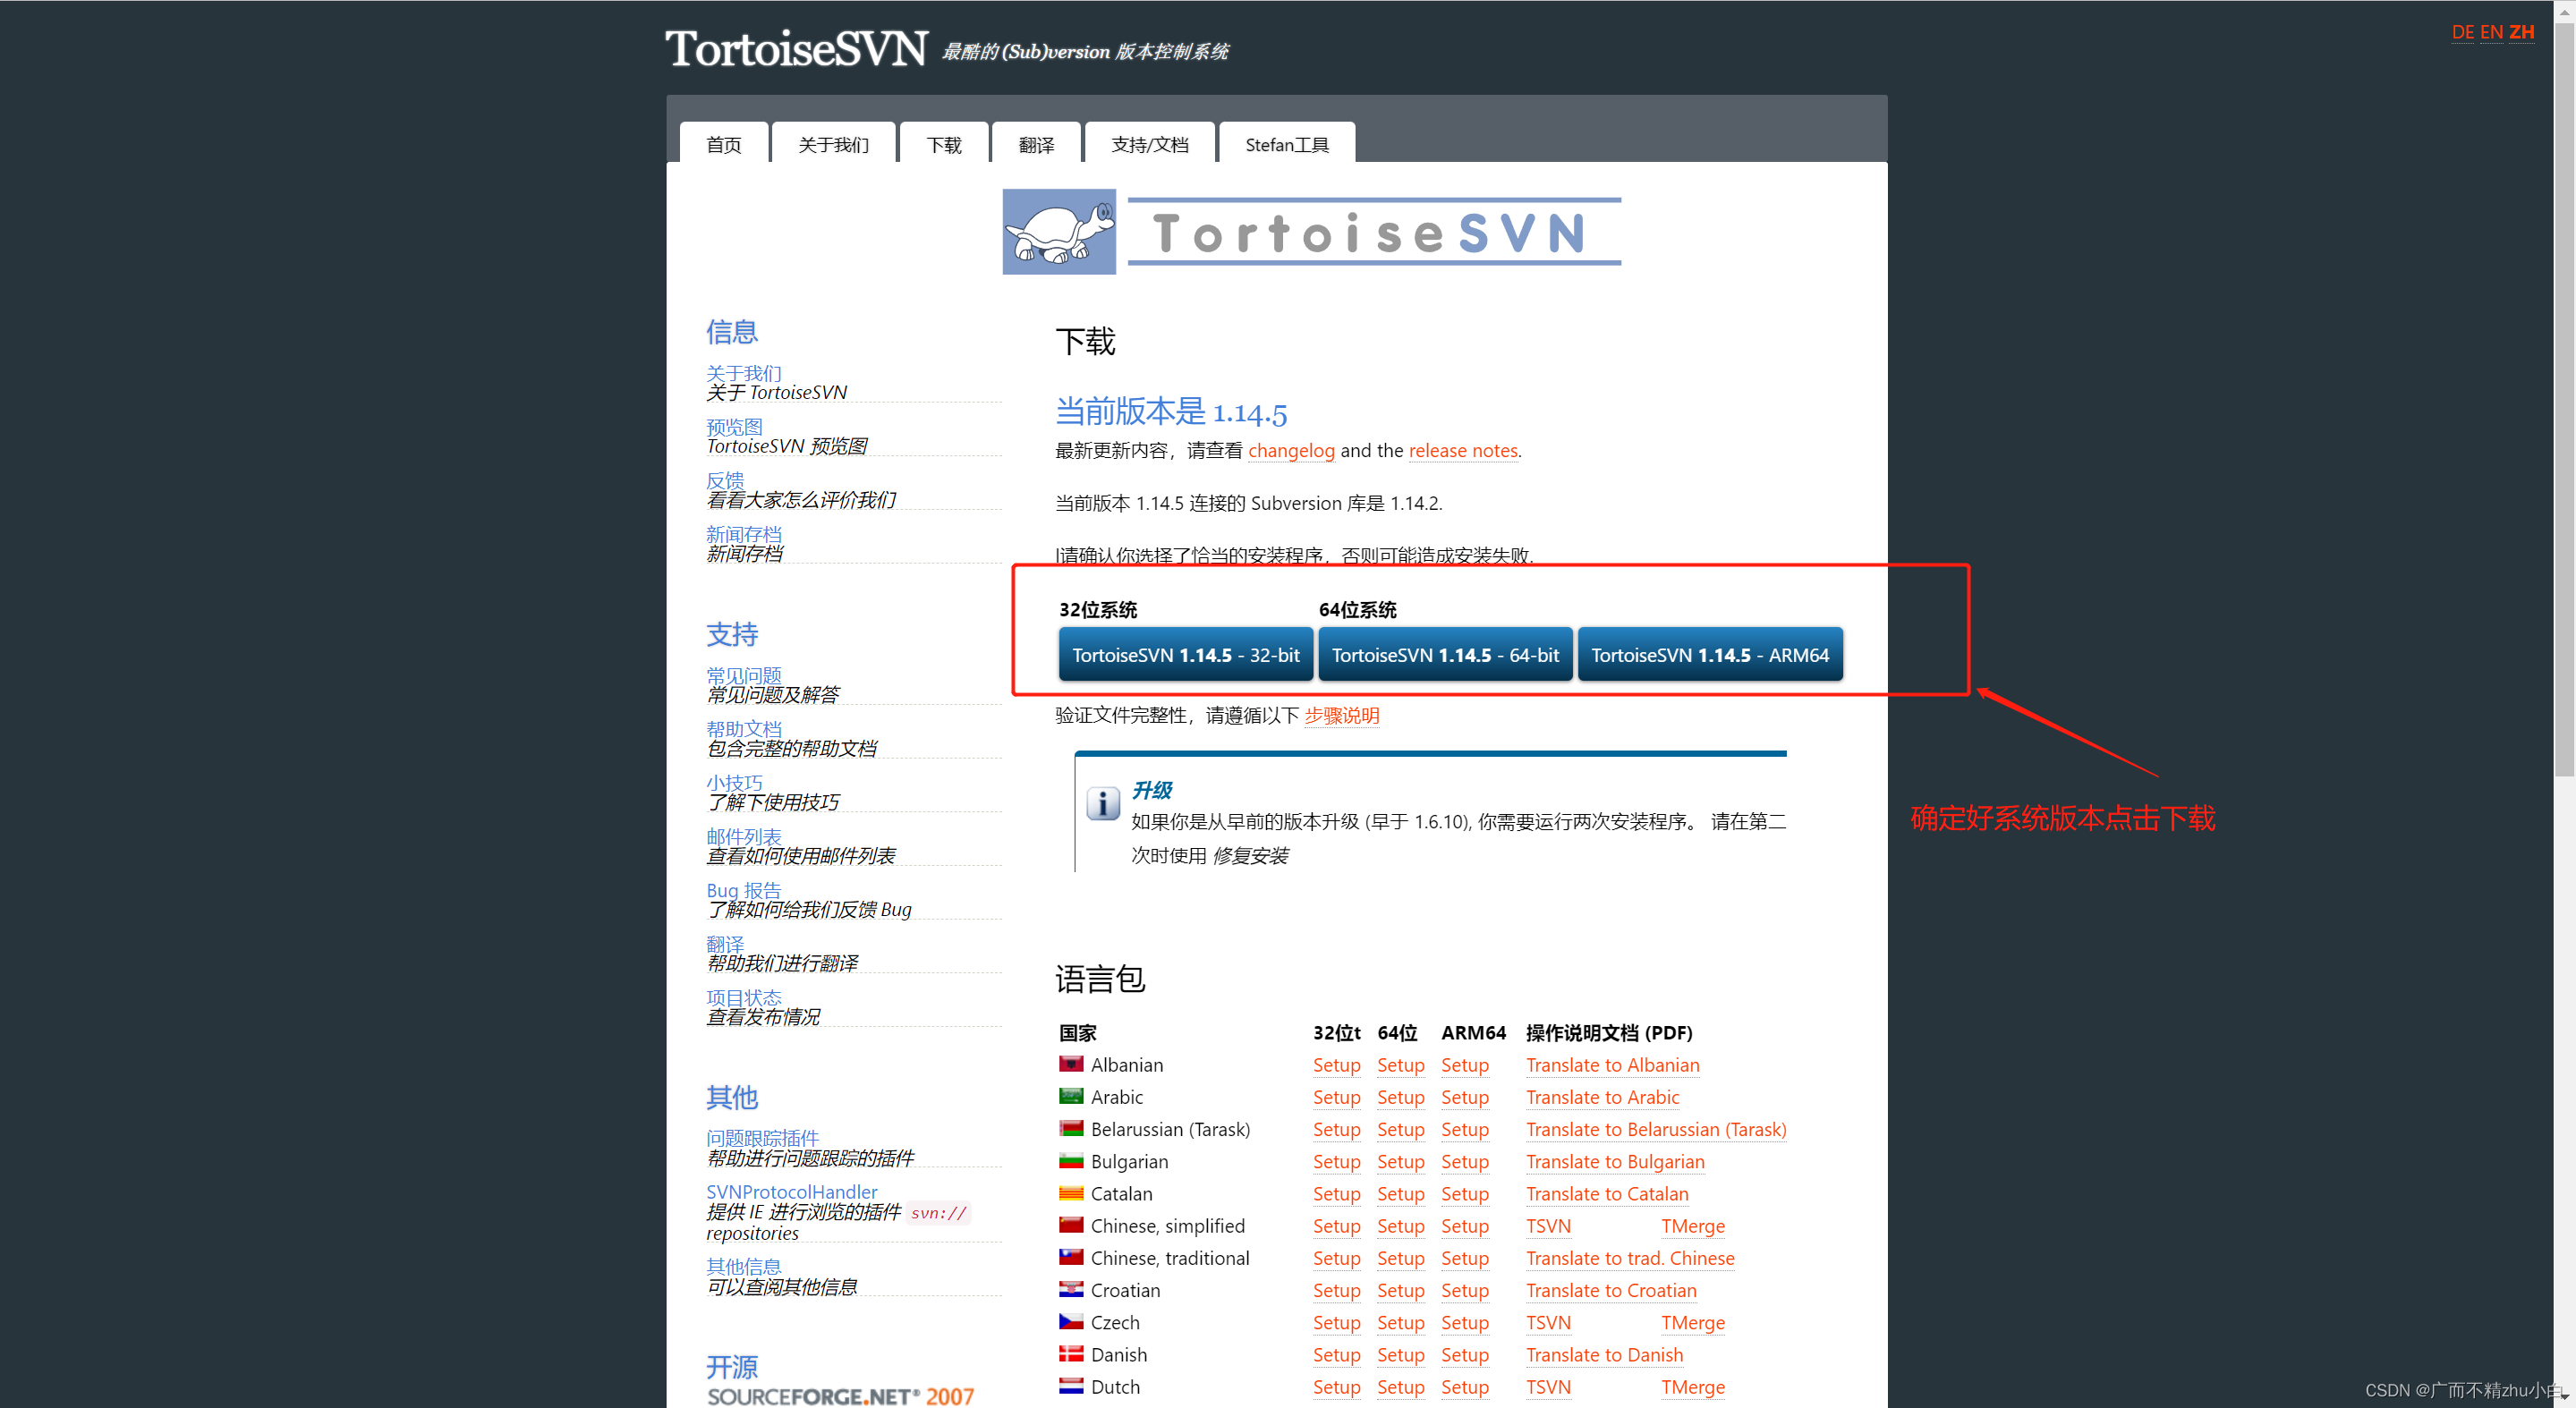The width and height of the screenshot is (2576, 1408).
Task: Switch site language to DE
Action: coord(2462,32)
